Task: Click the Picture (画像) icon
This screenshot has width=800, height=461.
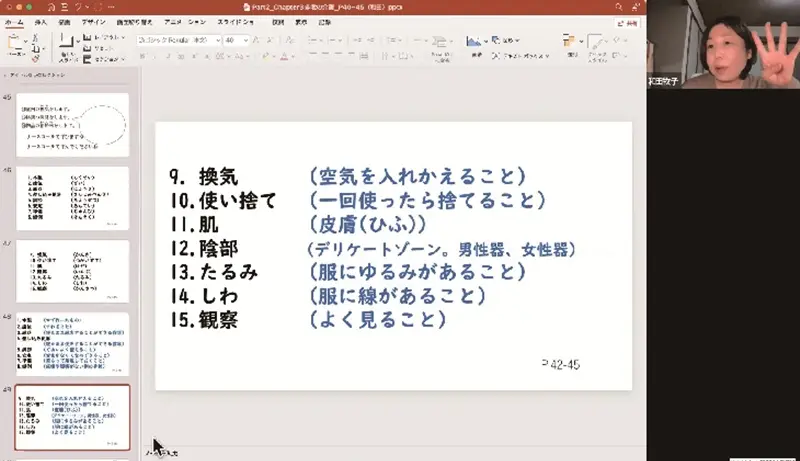Action: pos(474,42)
